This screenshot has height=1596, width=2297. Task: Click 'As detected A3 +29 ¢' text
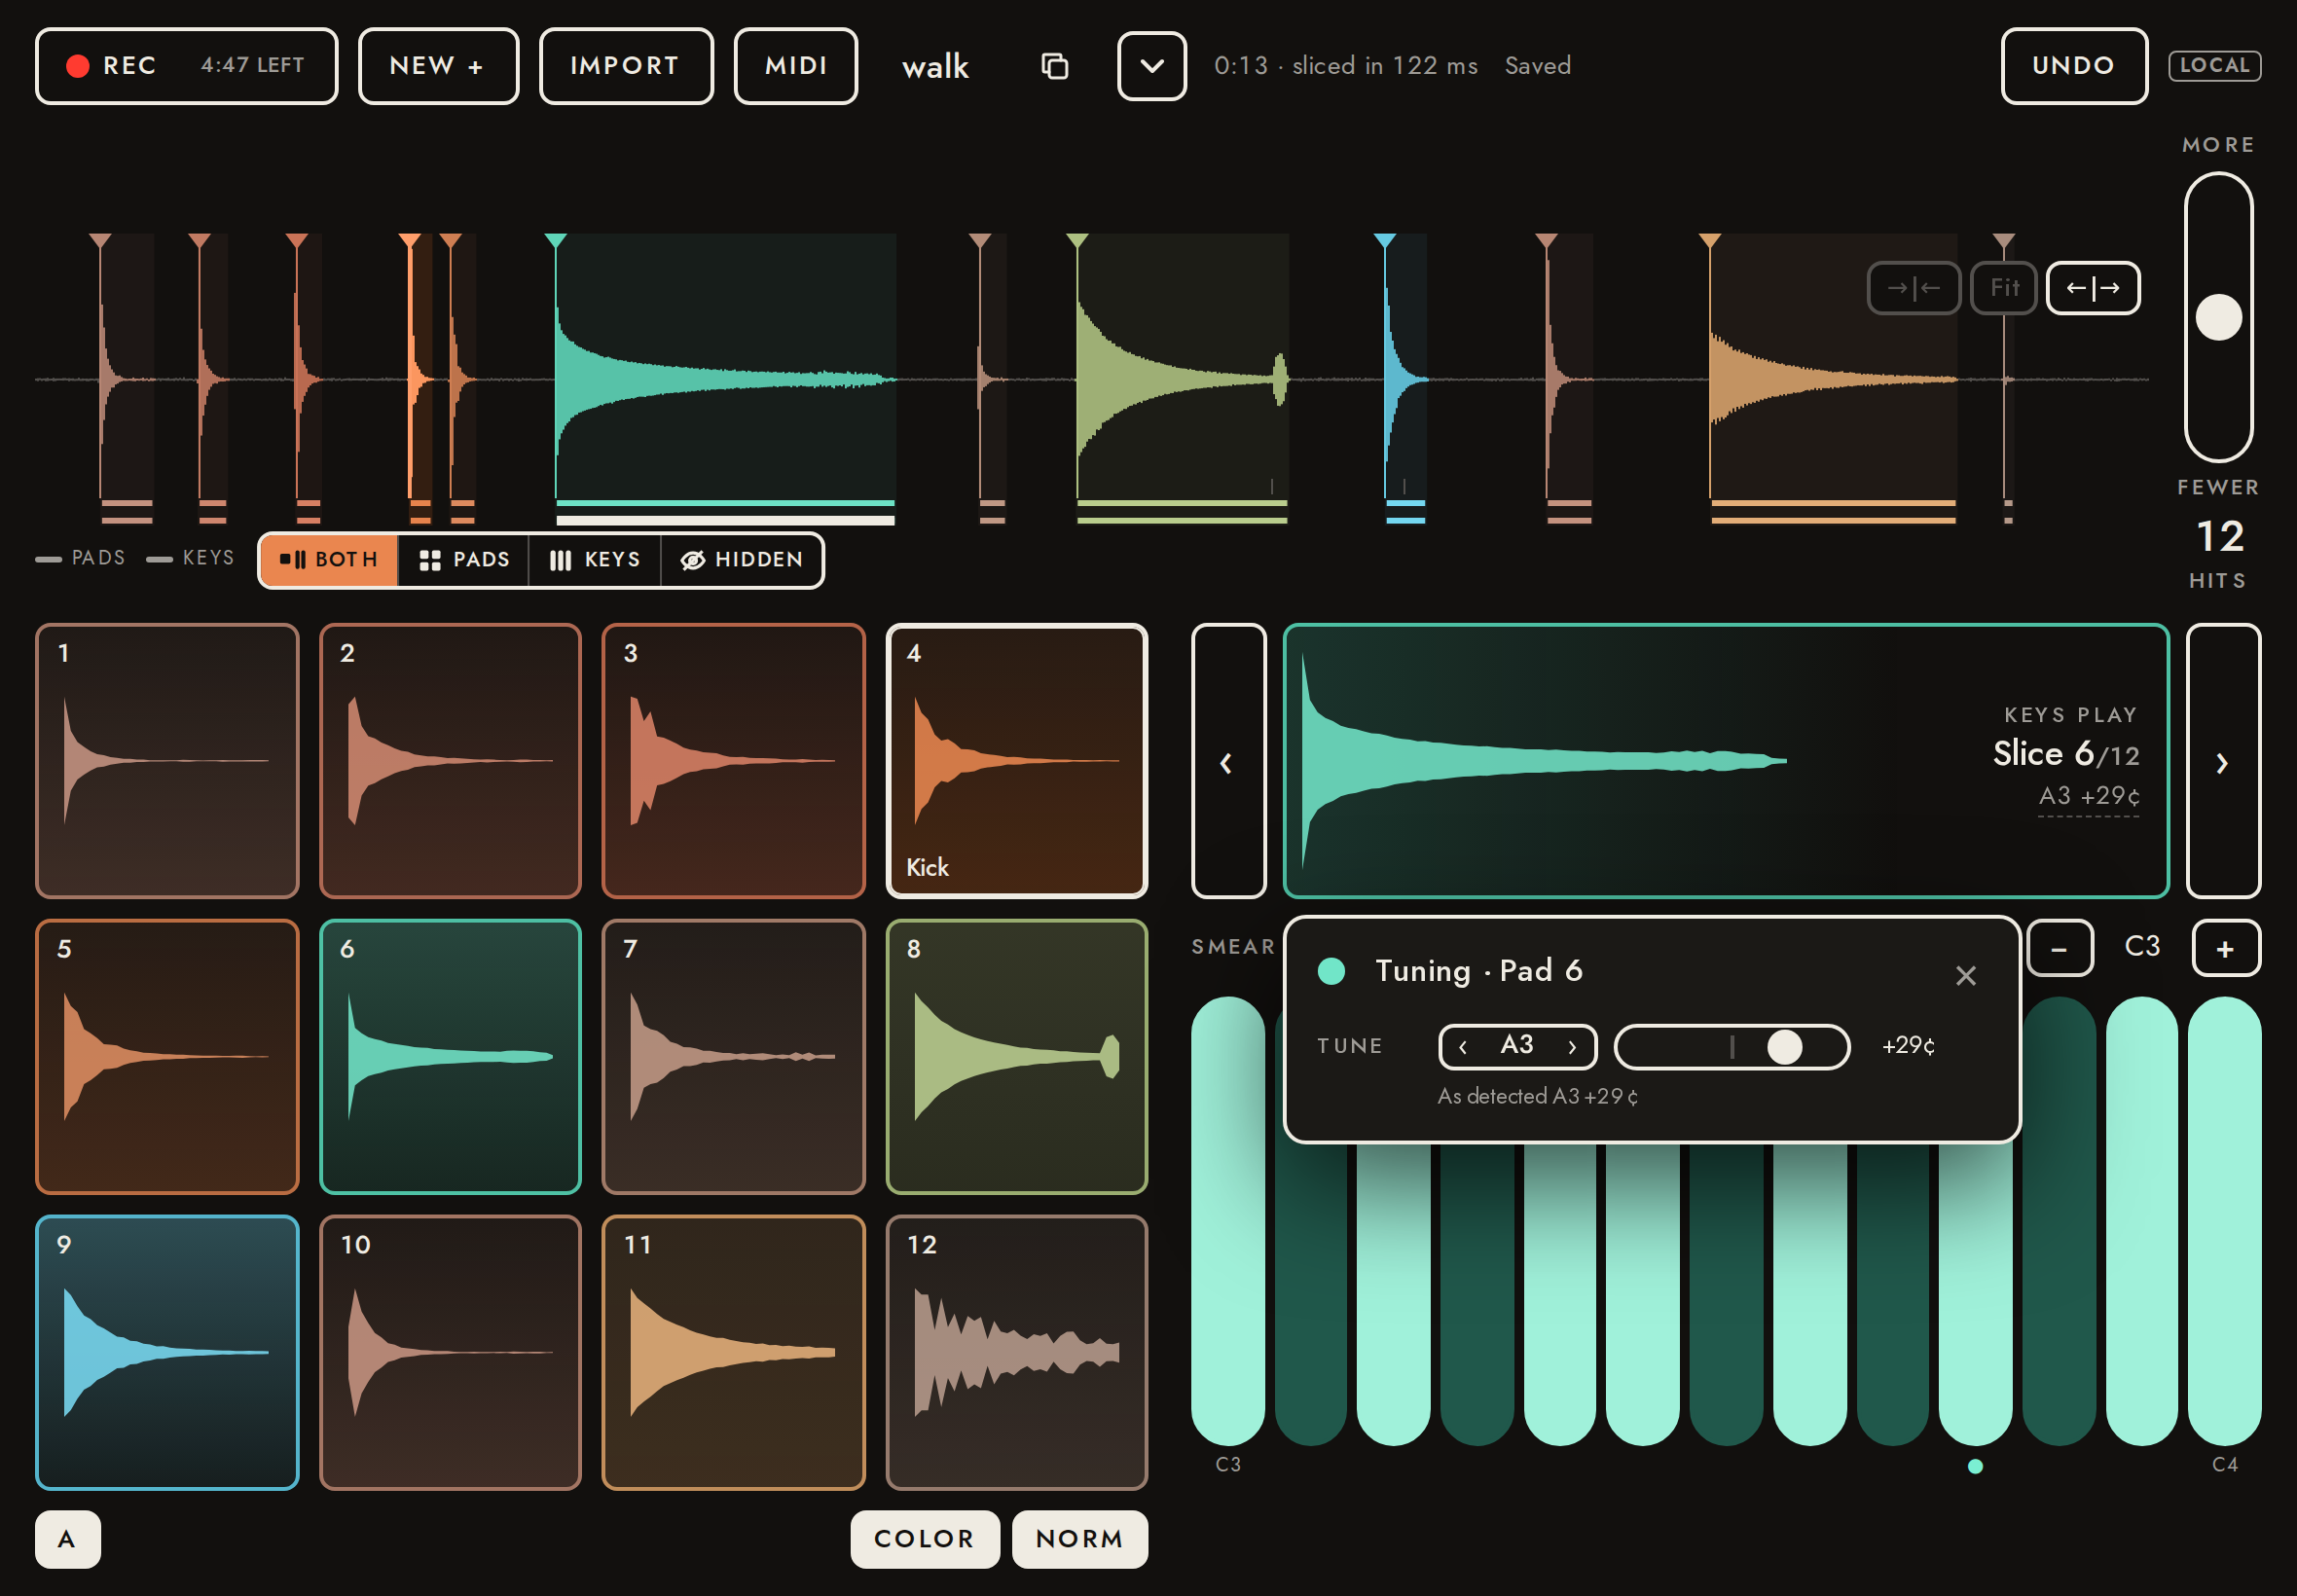pos(1537,1097)
